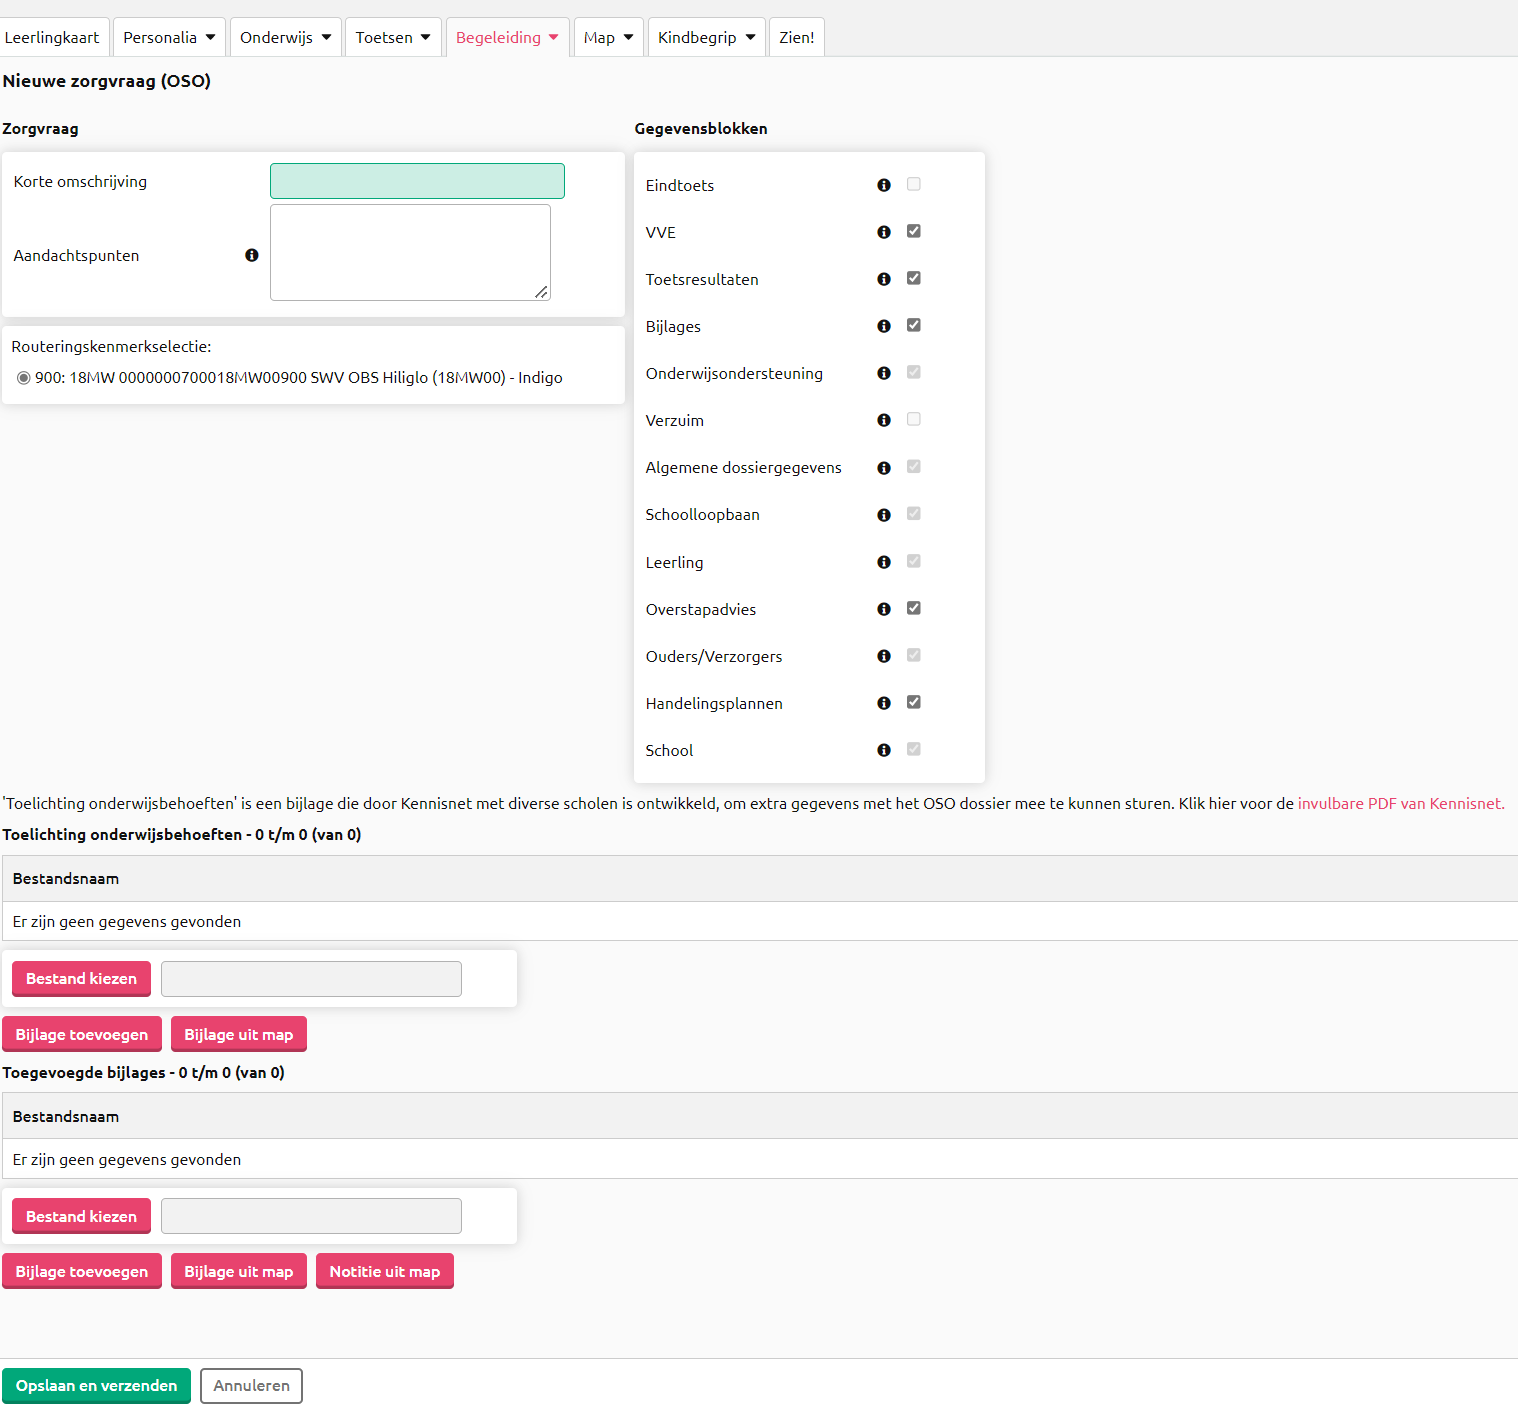Add attachment under Toelichting onderwijsbehoeften
Viewport: 1518px width, 1407px height.
click(82, 1035)
